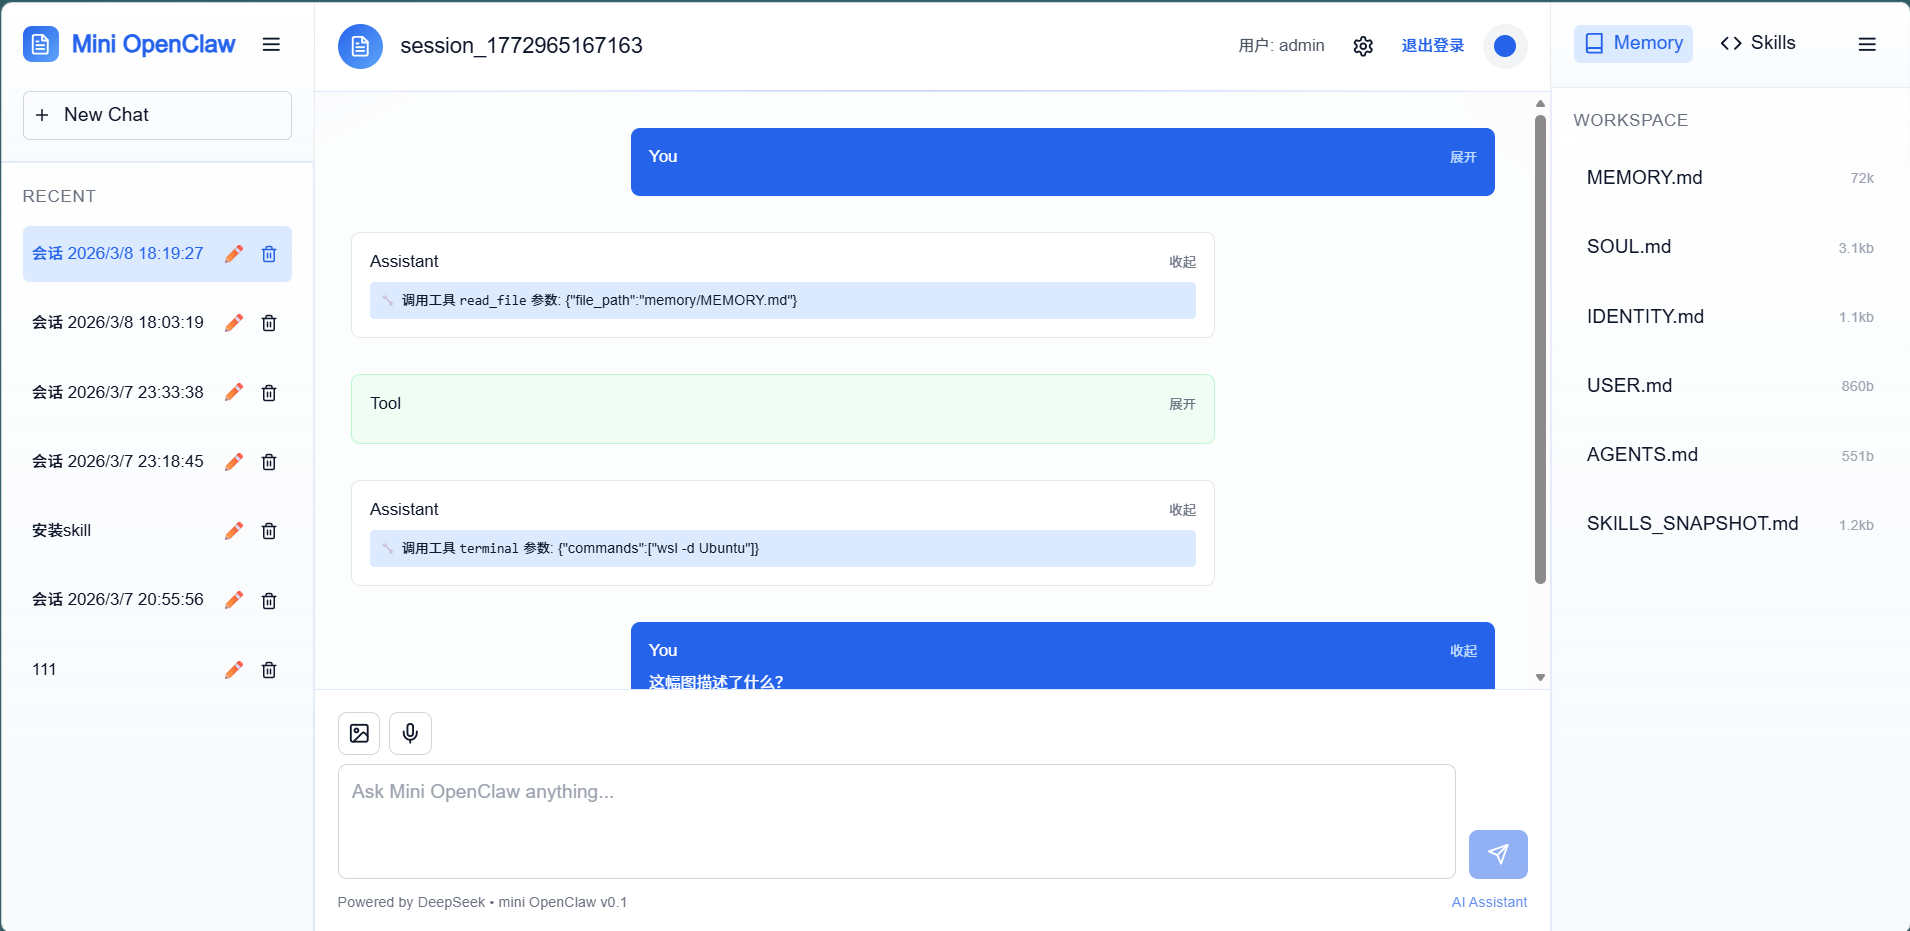Click the microphone voice input icon
This screenshot has height=931, width=1910.
point(410,733)
